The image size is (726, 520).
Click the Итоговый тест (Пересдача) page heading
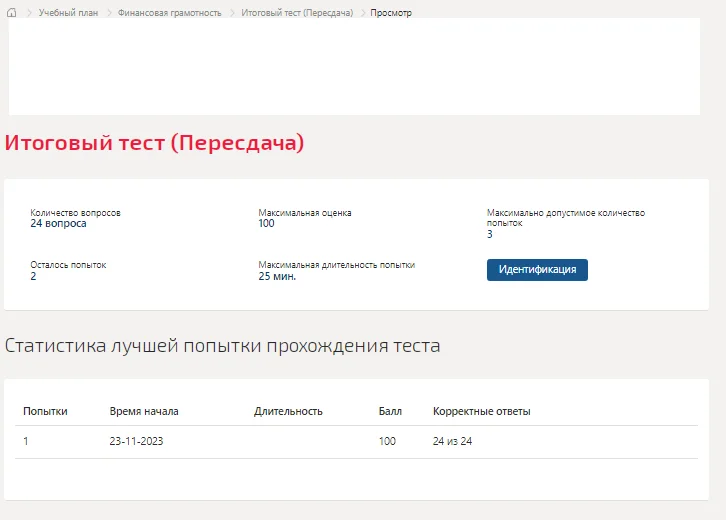tap(154, 143)
